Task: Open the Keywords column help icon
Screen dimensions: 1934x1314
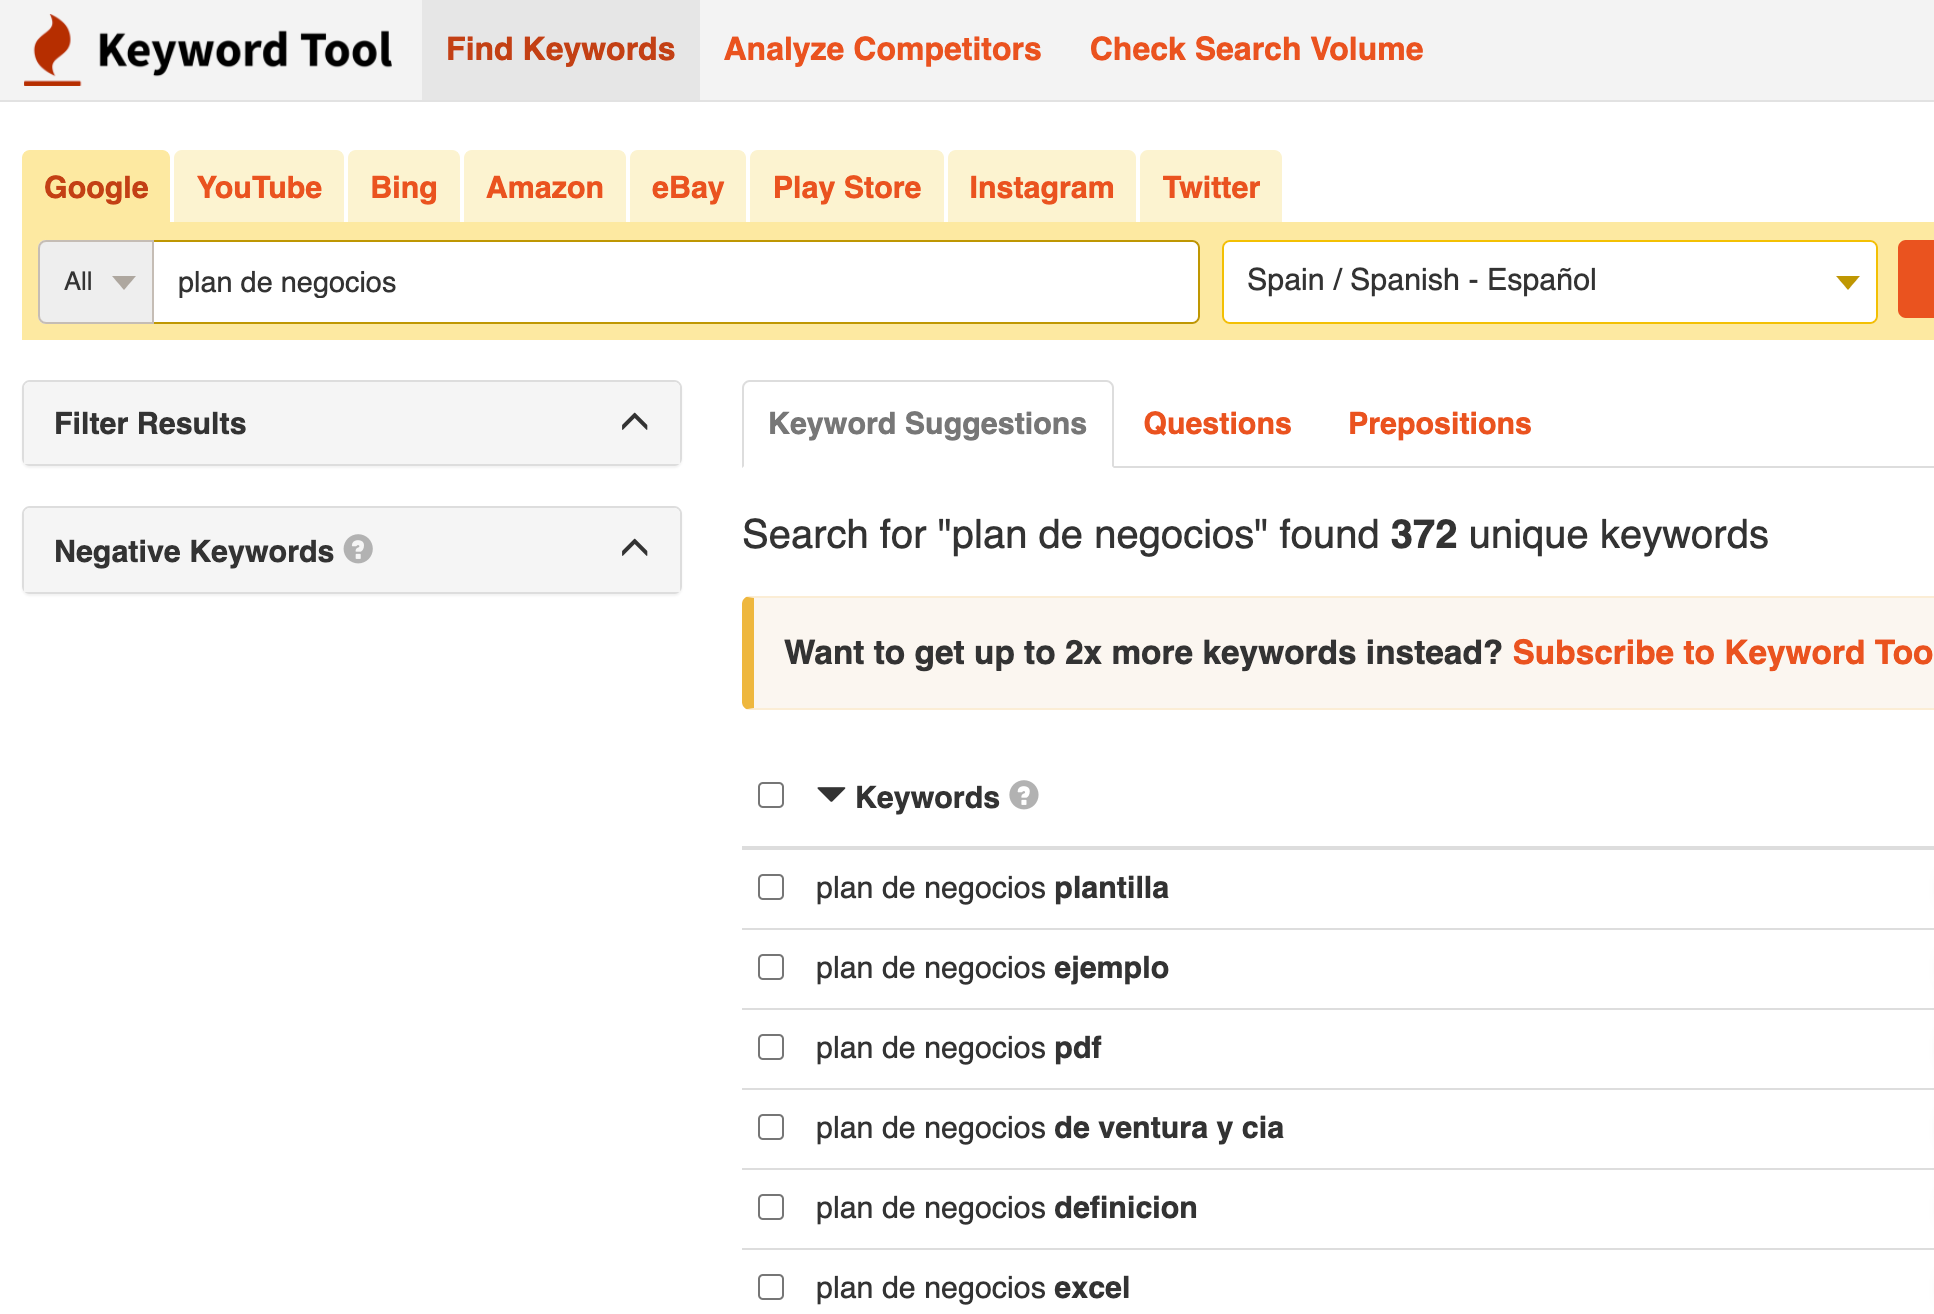Action: [1024, 795]
